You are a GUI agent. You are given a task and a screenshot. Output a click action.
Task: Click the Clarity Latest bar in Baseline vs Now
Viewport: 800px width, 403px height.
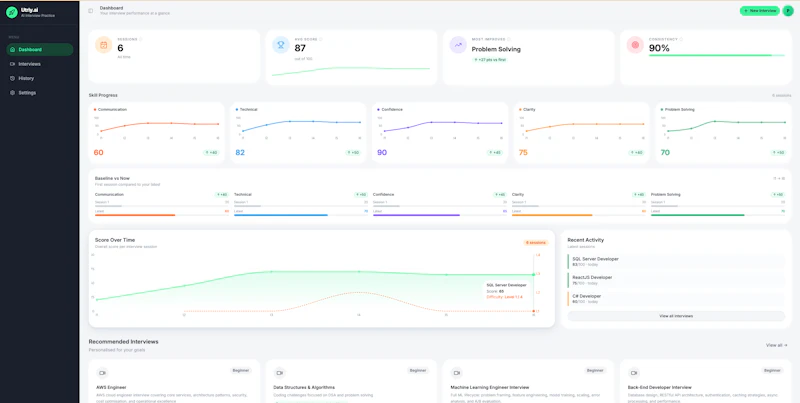point(579,215)
